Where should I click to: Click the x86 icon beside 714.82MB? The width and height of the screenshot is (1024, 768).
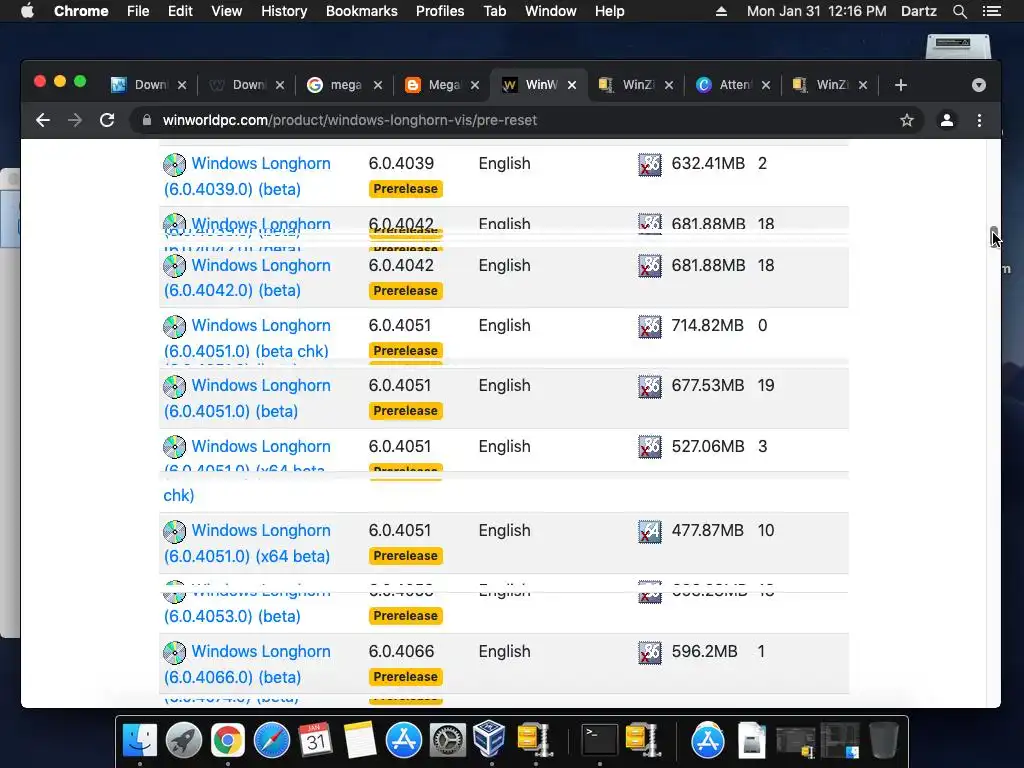pos(650,327)
